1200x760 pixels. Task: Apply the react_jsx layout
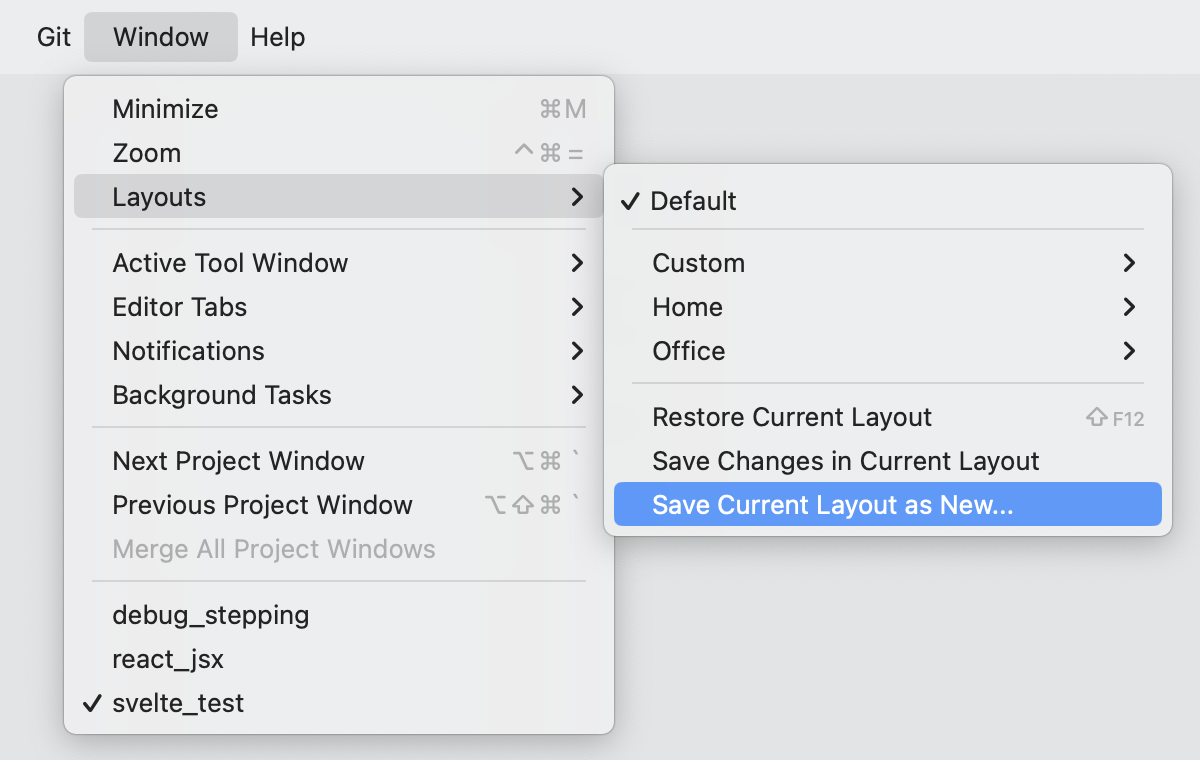pos(167,659)
